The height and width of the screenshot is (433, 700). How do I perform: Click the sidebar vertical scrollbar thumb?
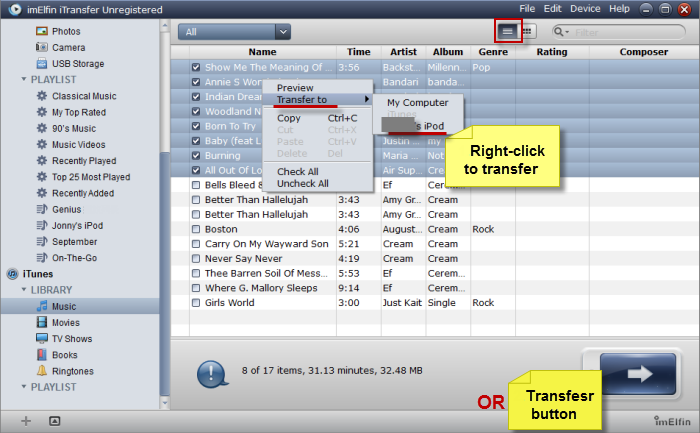coord(164,273)
